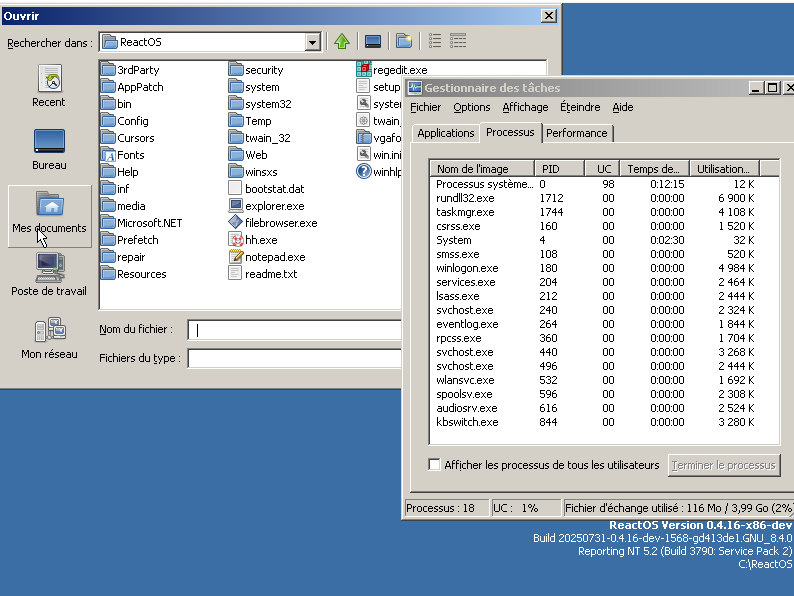Select the Microsoft.NET folder
Image resolution: width=794 pixels, height=596 pixels.
(141, 223)
